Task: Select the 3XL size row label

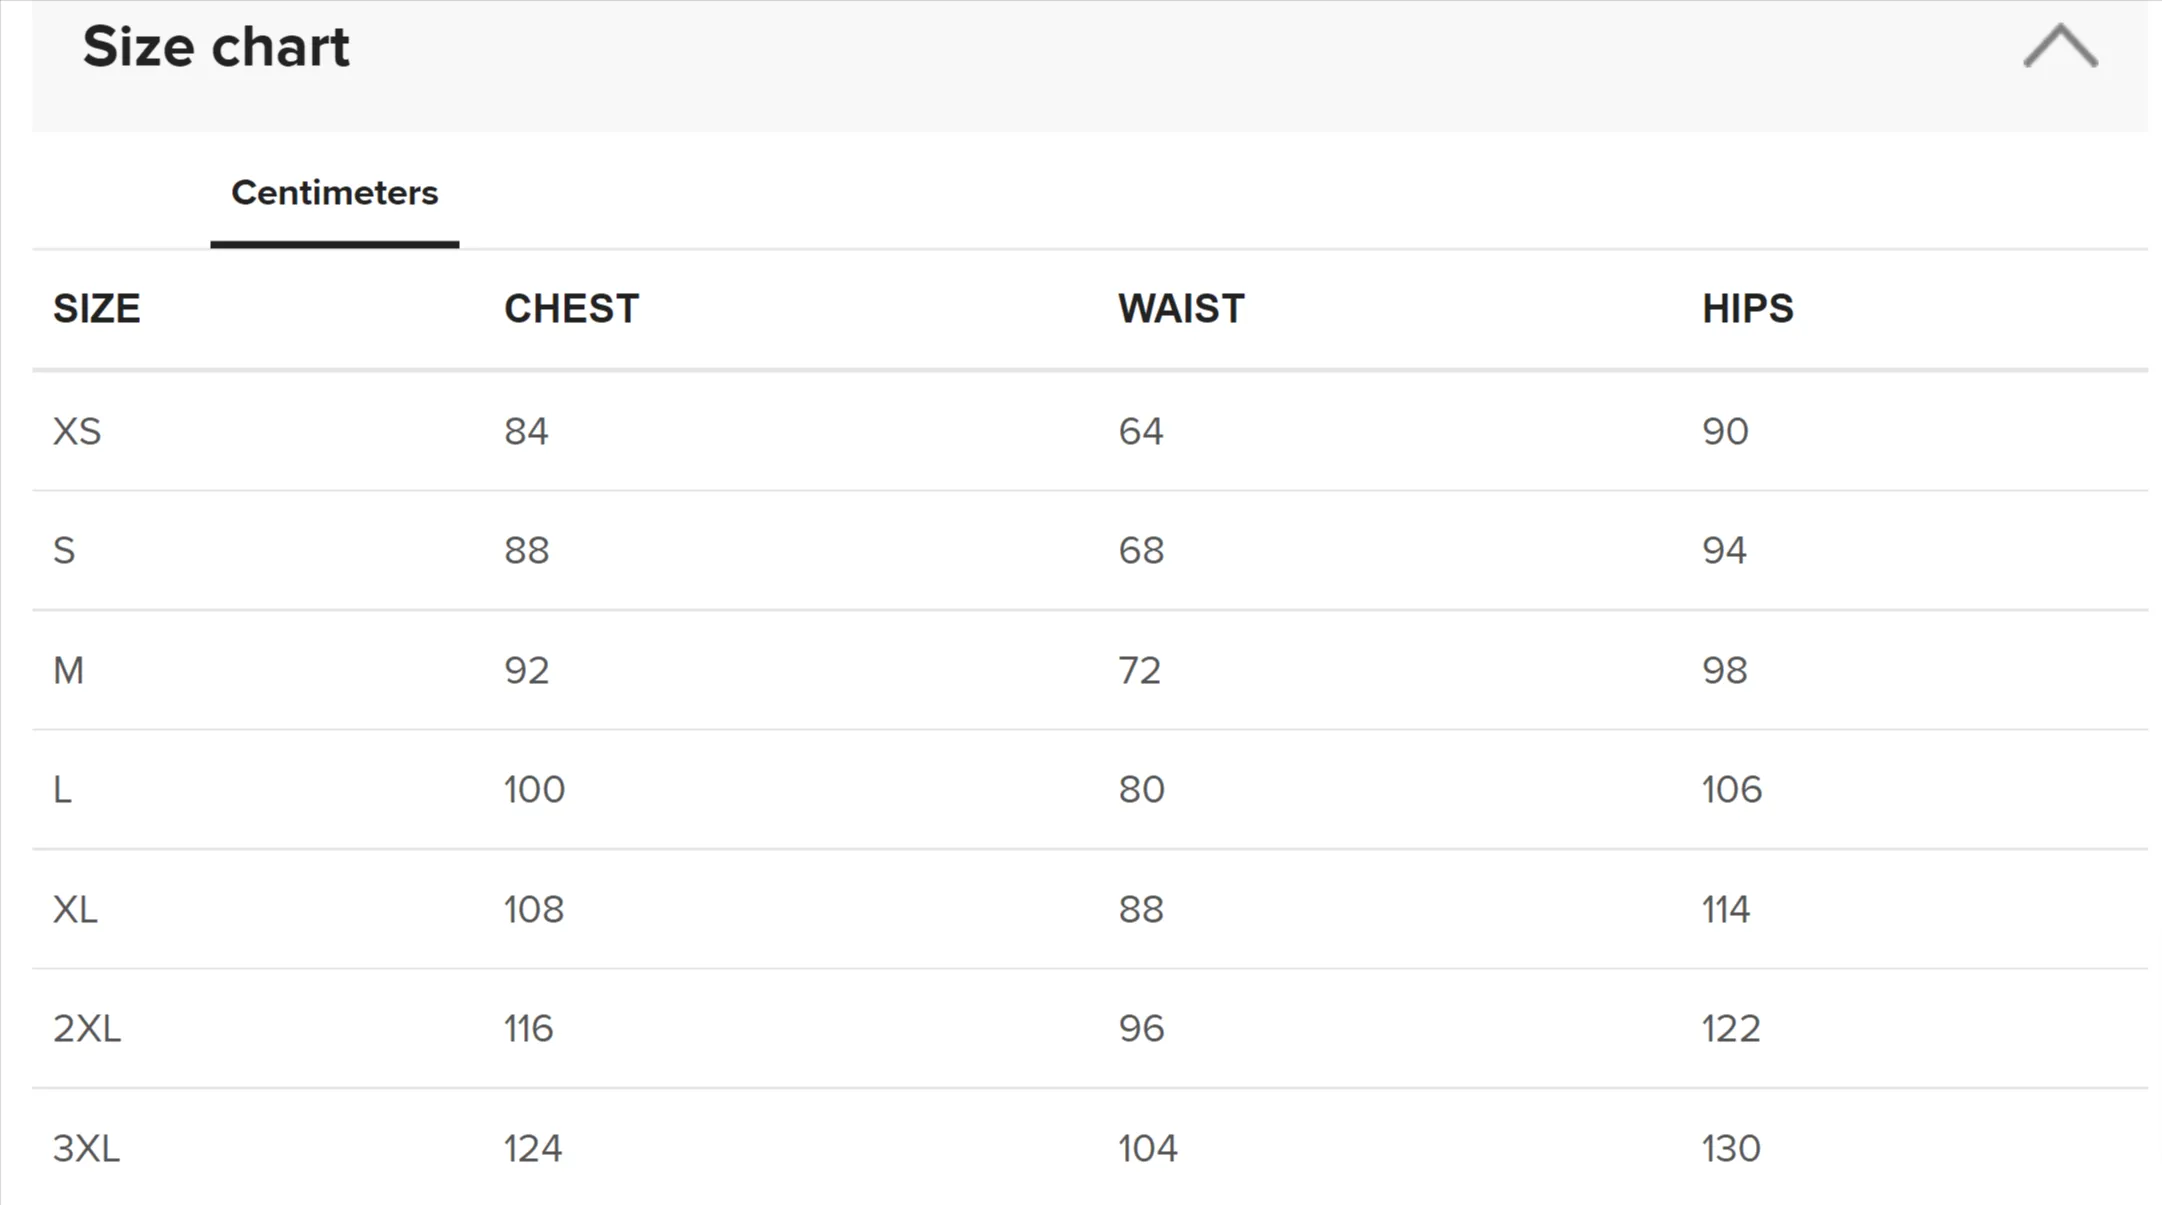Action: pyautogui.click(x=87, y=1148)
